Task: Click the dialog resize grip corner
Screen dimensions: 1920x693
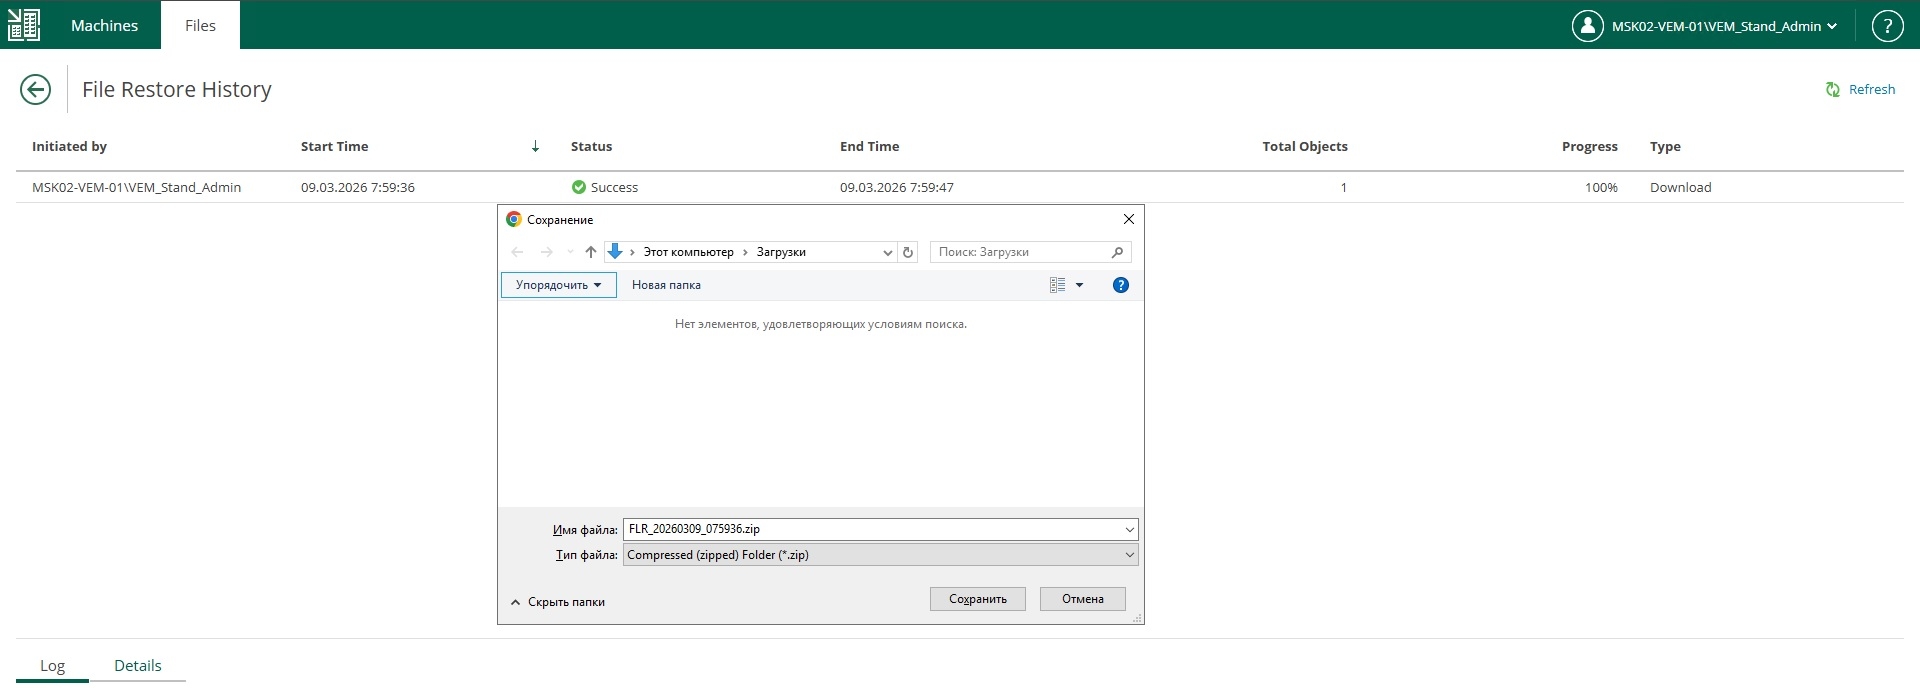Action: click(x=1137, y=618)
